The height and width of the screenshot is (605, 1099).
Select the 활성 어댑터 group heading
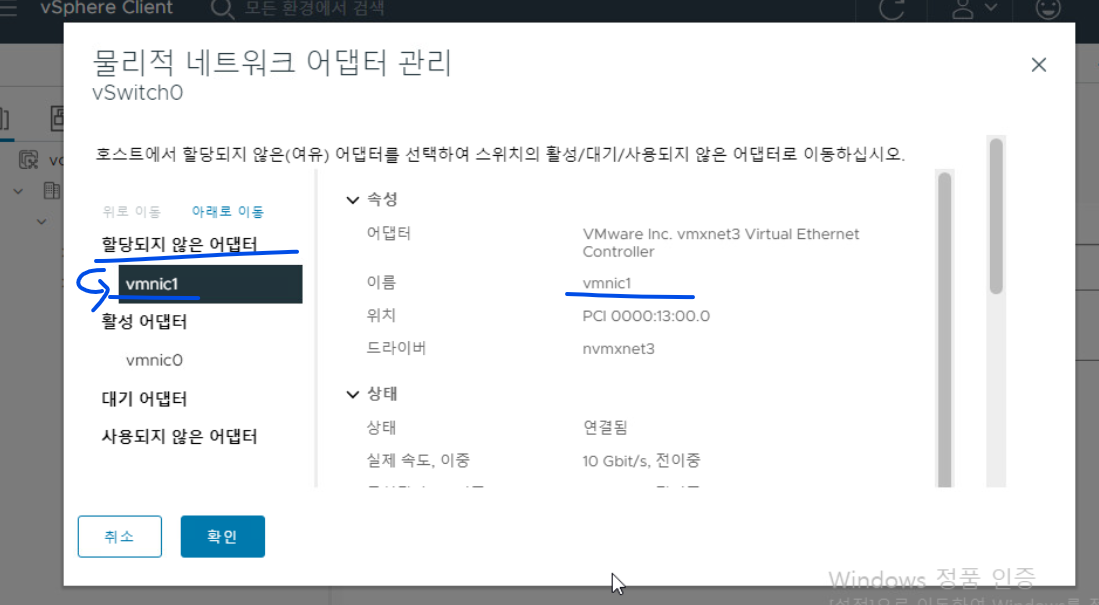tap(144, 322)
